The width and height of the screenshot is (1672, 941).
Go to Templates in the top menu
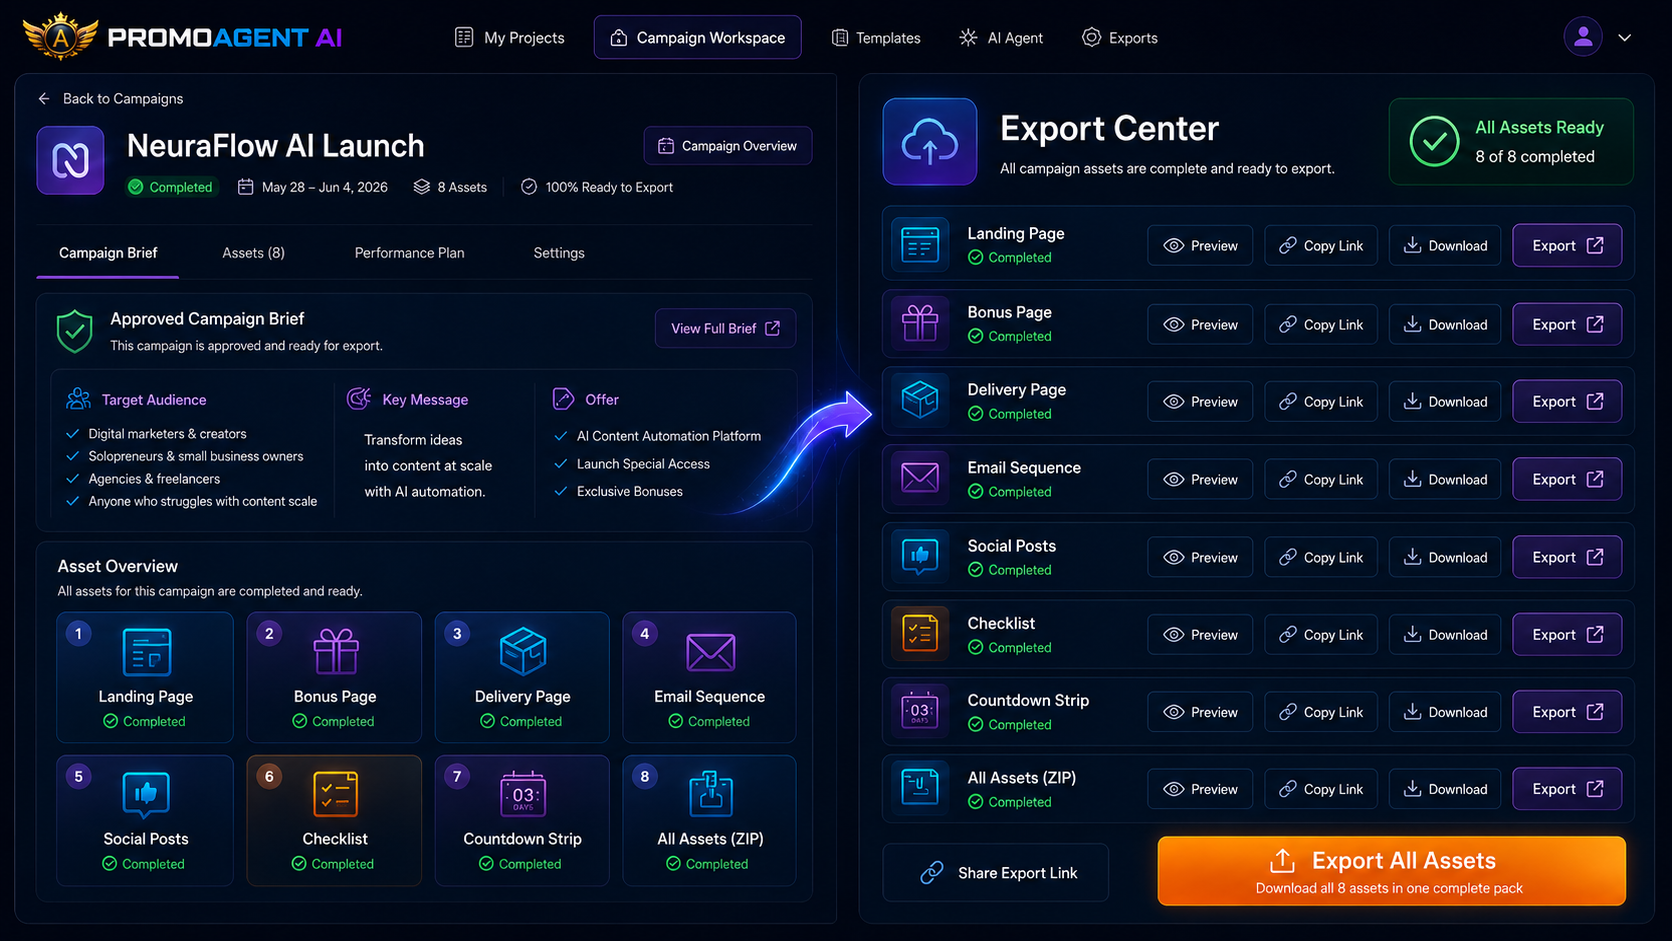(876, 38)
